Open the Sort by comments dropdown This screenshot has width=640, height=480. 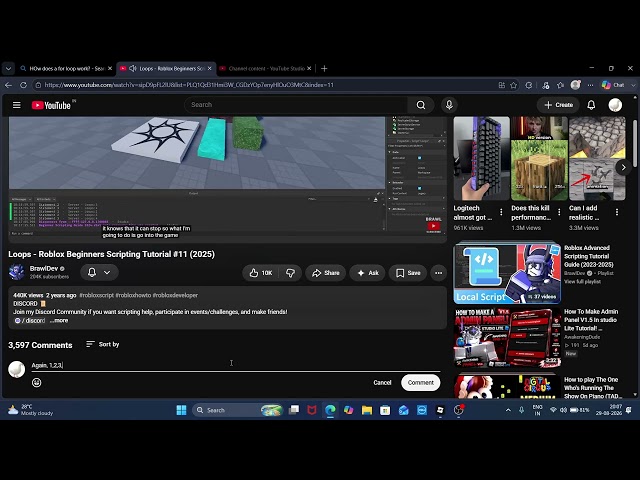pyautogui.click(x=103, y=344)
